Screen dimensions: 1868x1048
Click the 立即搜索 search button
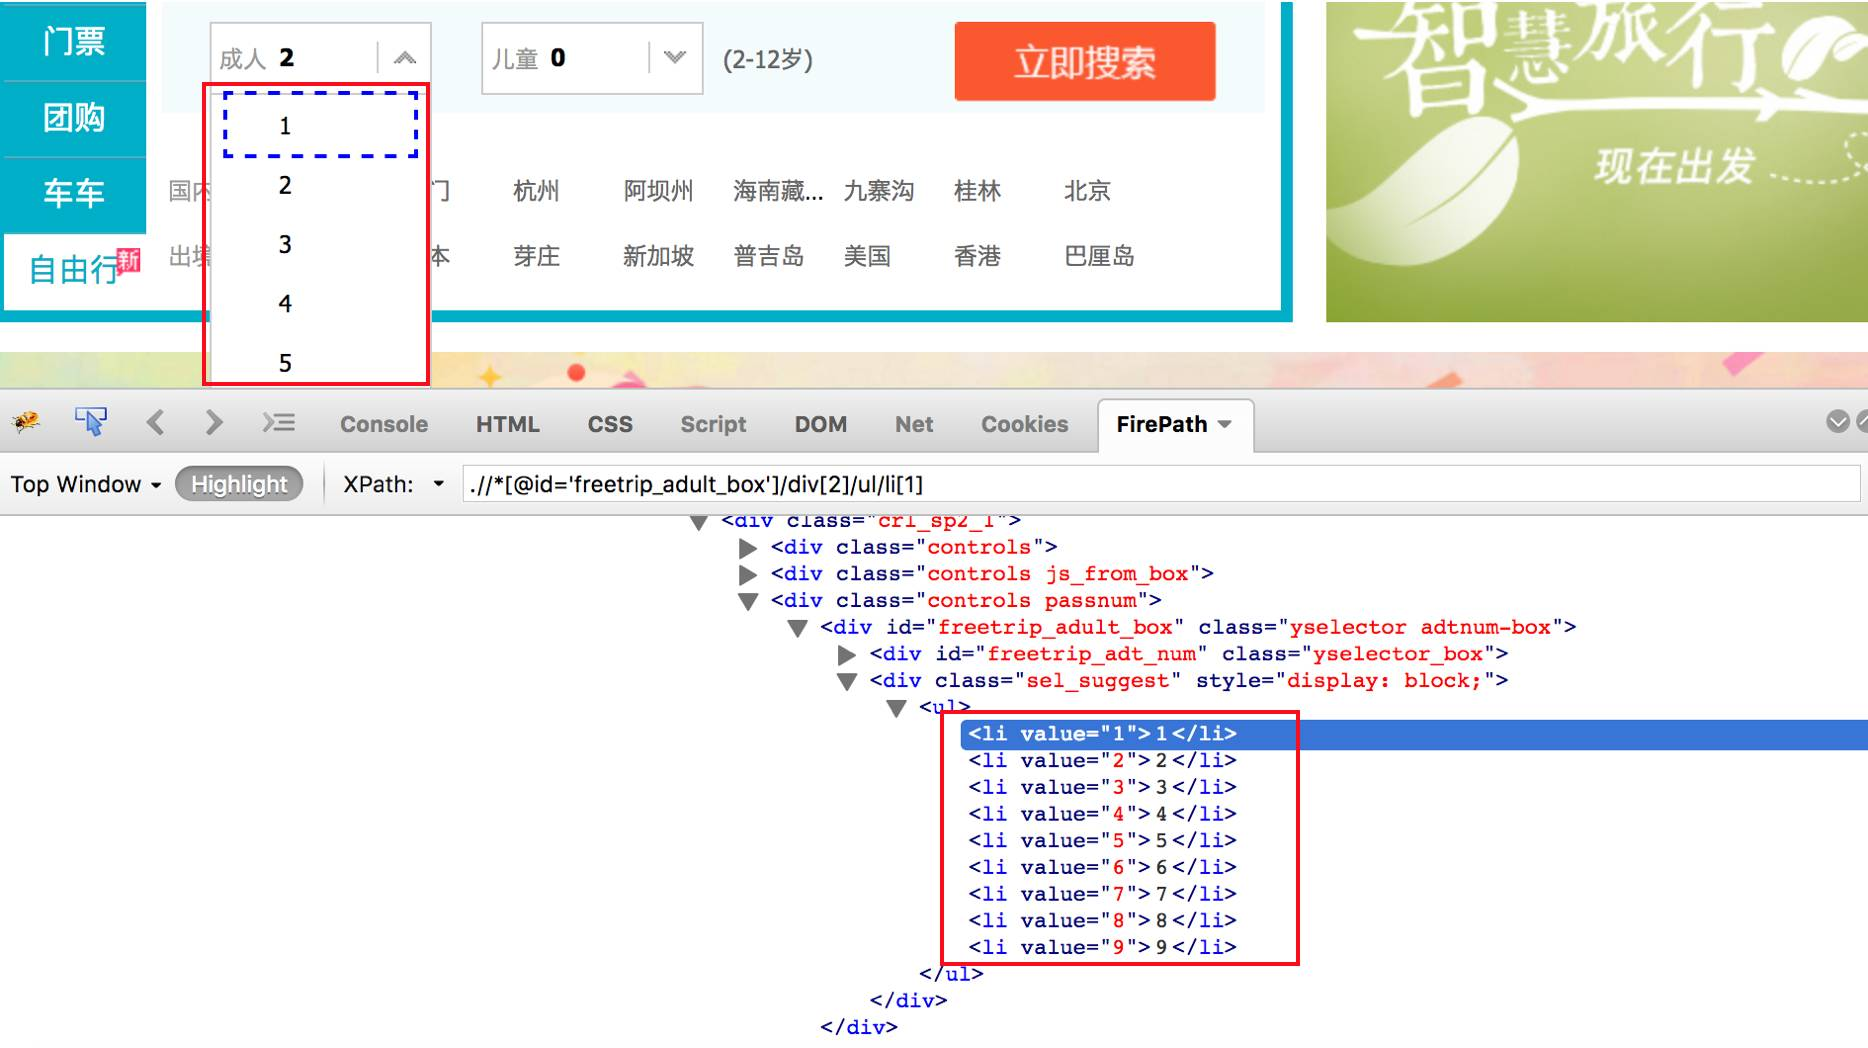click(1087, 62)
